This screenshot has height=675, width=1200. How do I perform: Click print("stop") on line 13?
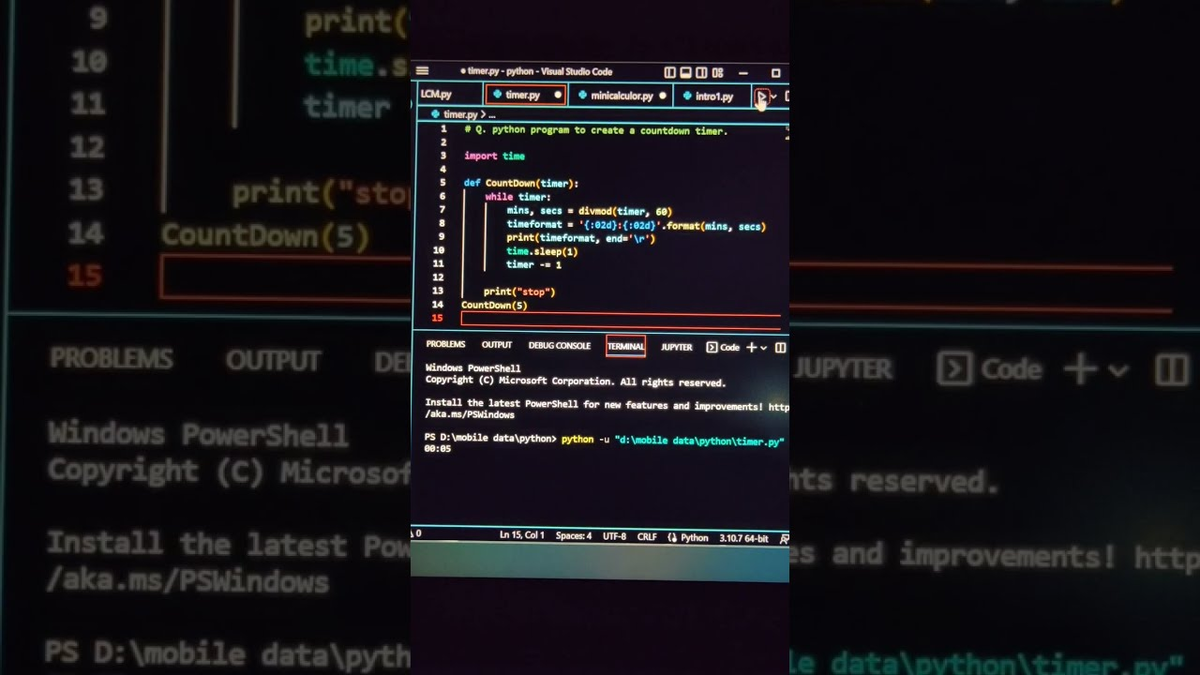[519, 291]
